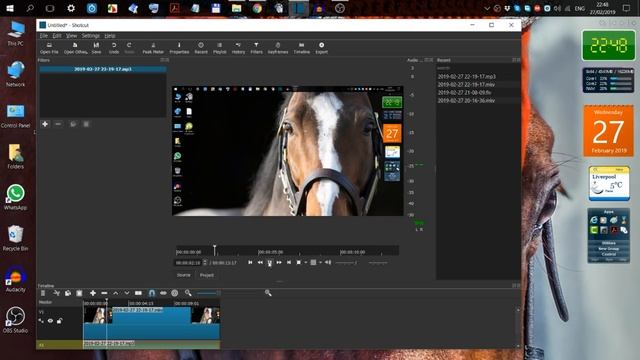Click the timeline Copy button

[68, 293]
